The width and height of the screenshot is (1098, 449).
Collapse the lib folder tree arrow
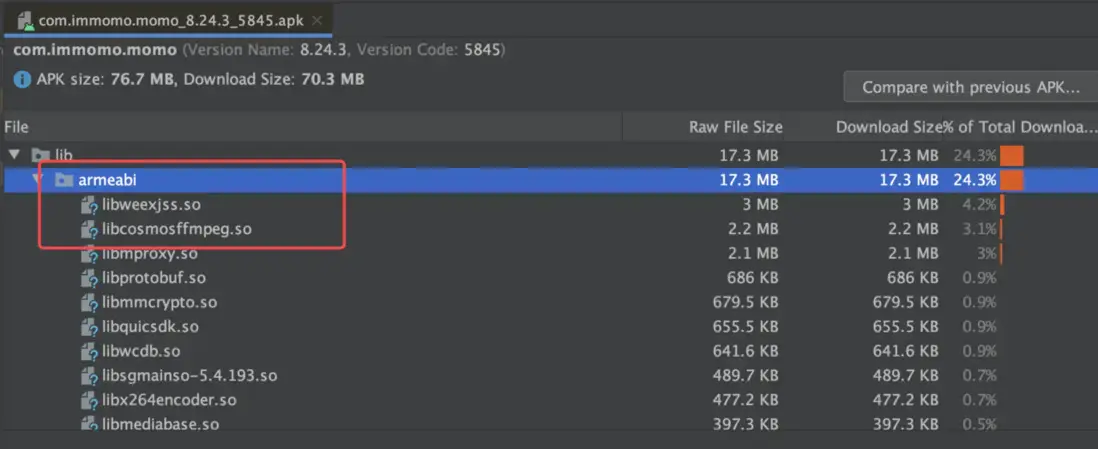point(14,155)
